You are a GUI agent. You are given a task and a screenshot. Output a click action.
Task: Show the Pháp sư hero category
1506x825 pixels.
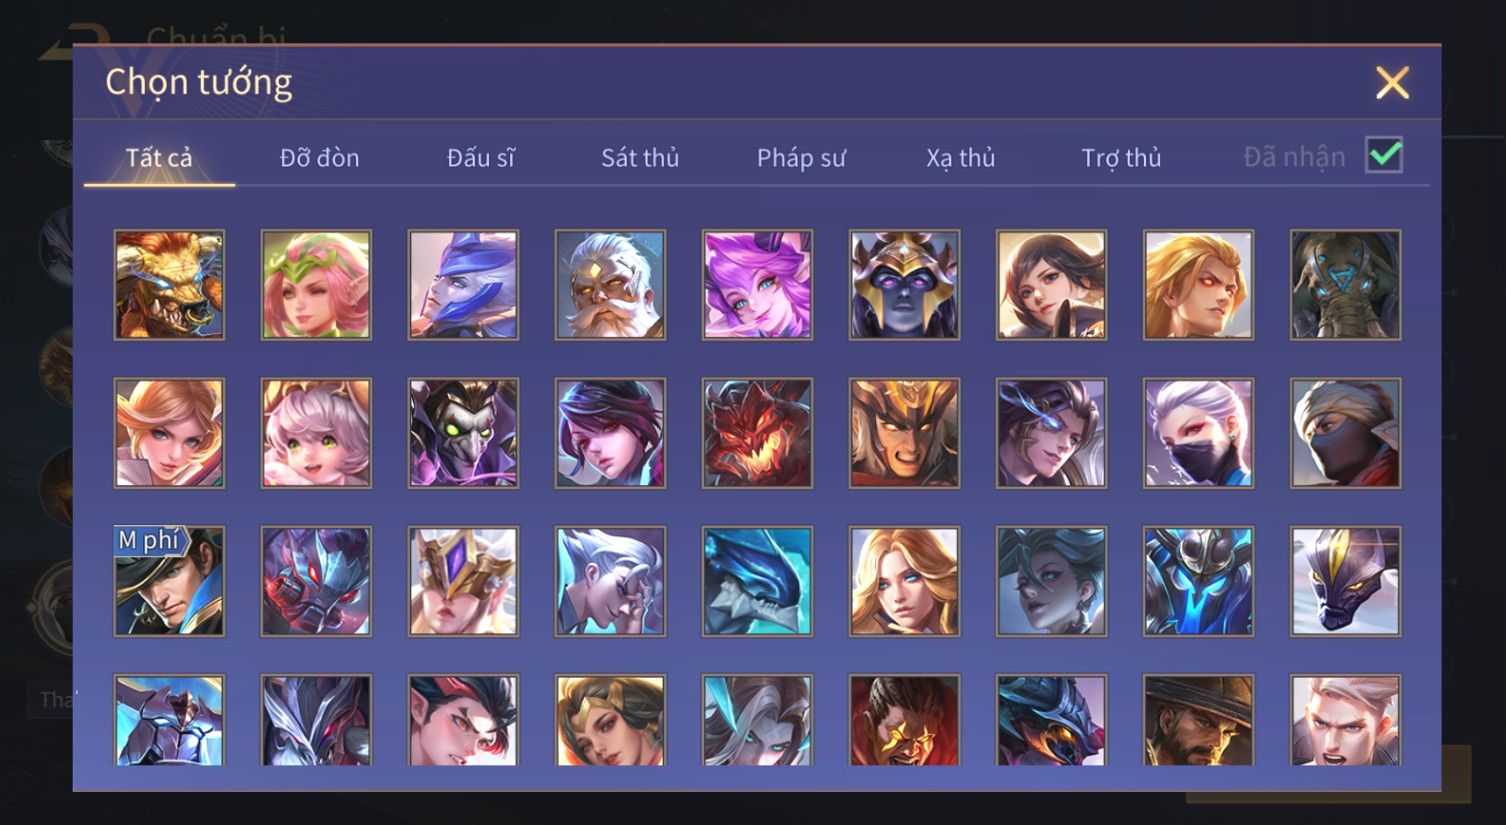pos(801,158)
